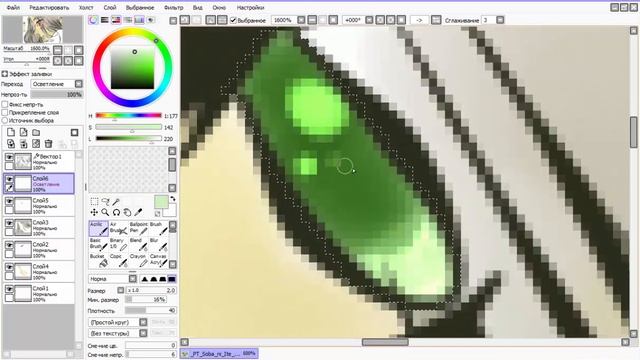Open the zoom 1600% dropdown in toolbar
This screenshot has height=360, width=640.
301,20
